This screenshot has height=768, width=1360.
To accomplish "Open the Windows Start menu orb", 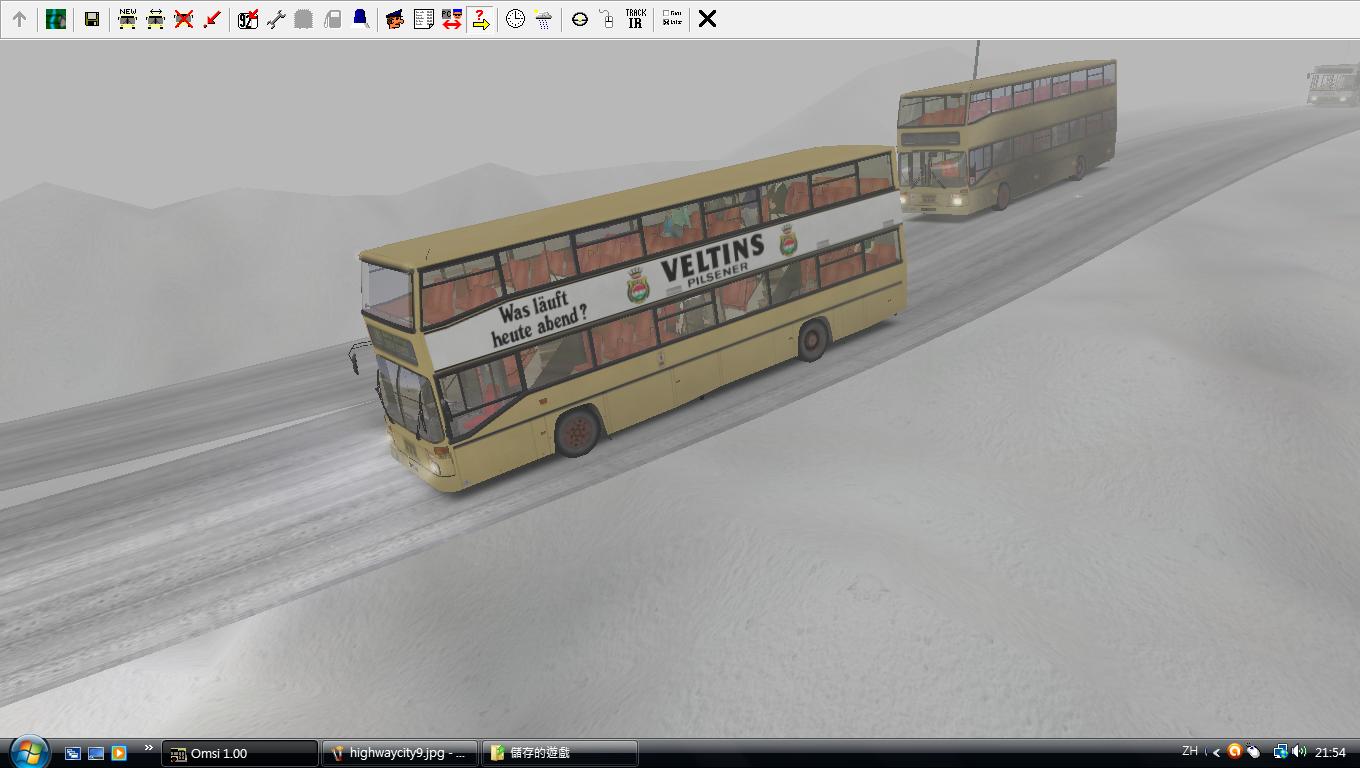I will [28, 752].
